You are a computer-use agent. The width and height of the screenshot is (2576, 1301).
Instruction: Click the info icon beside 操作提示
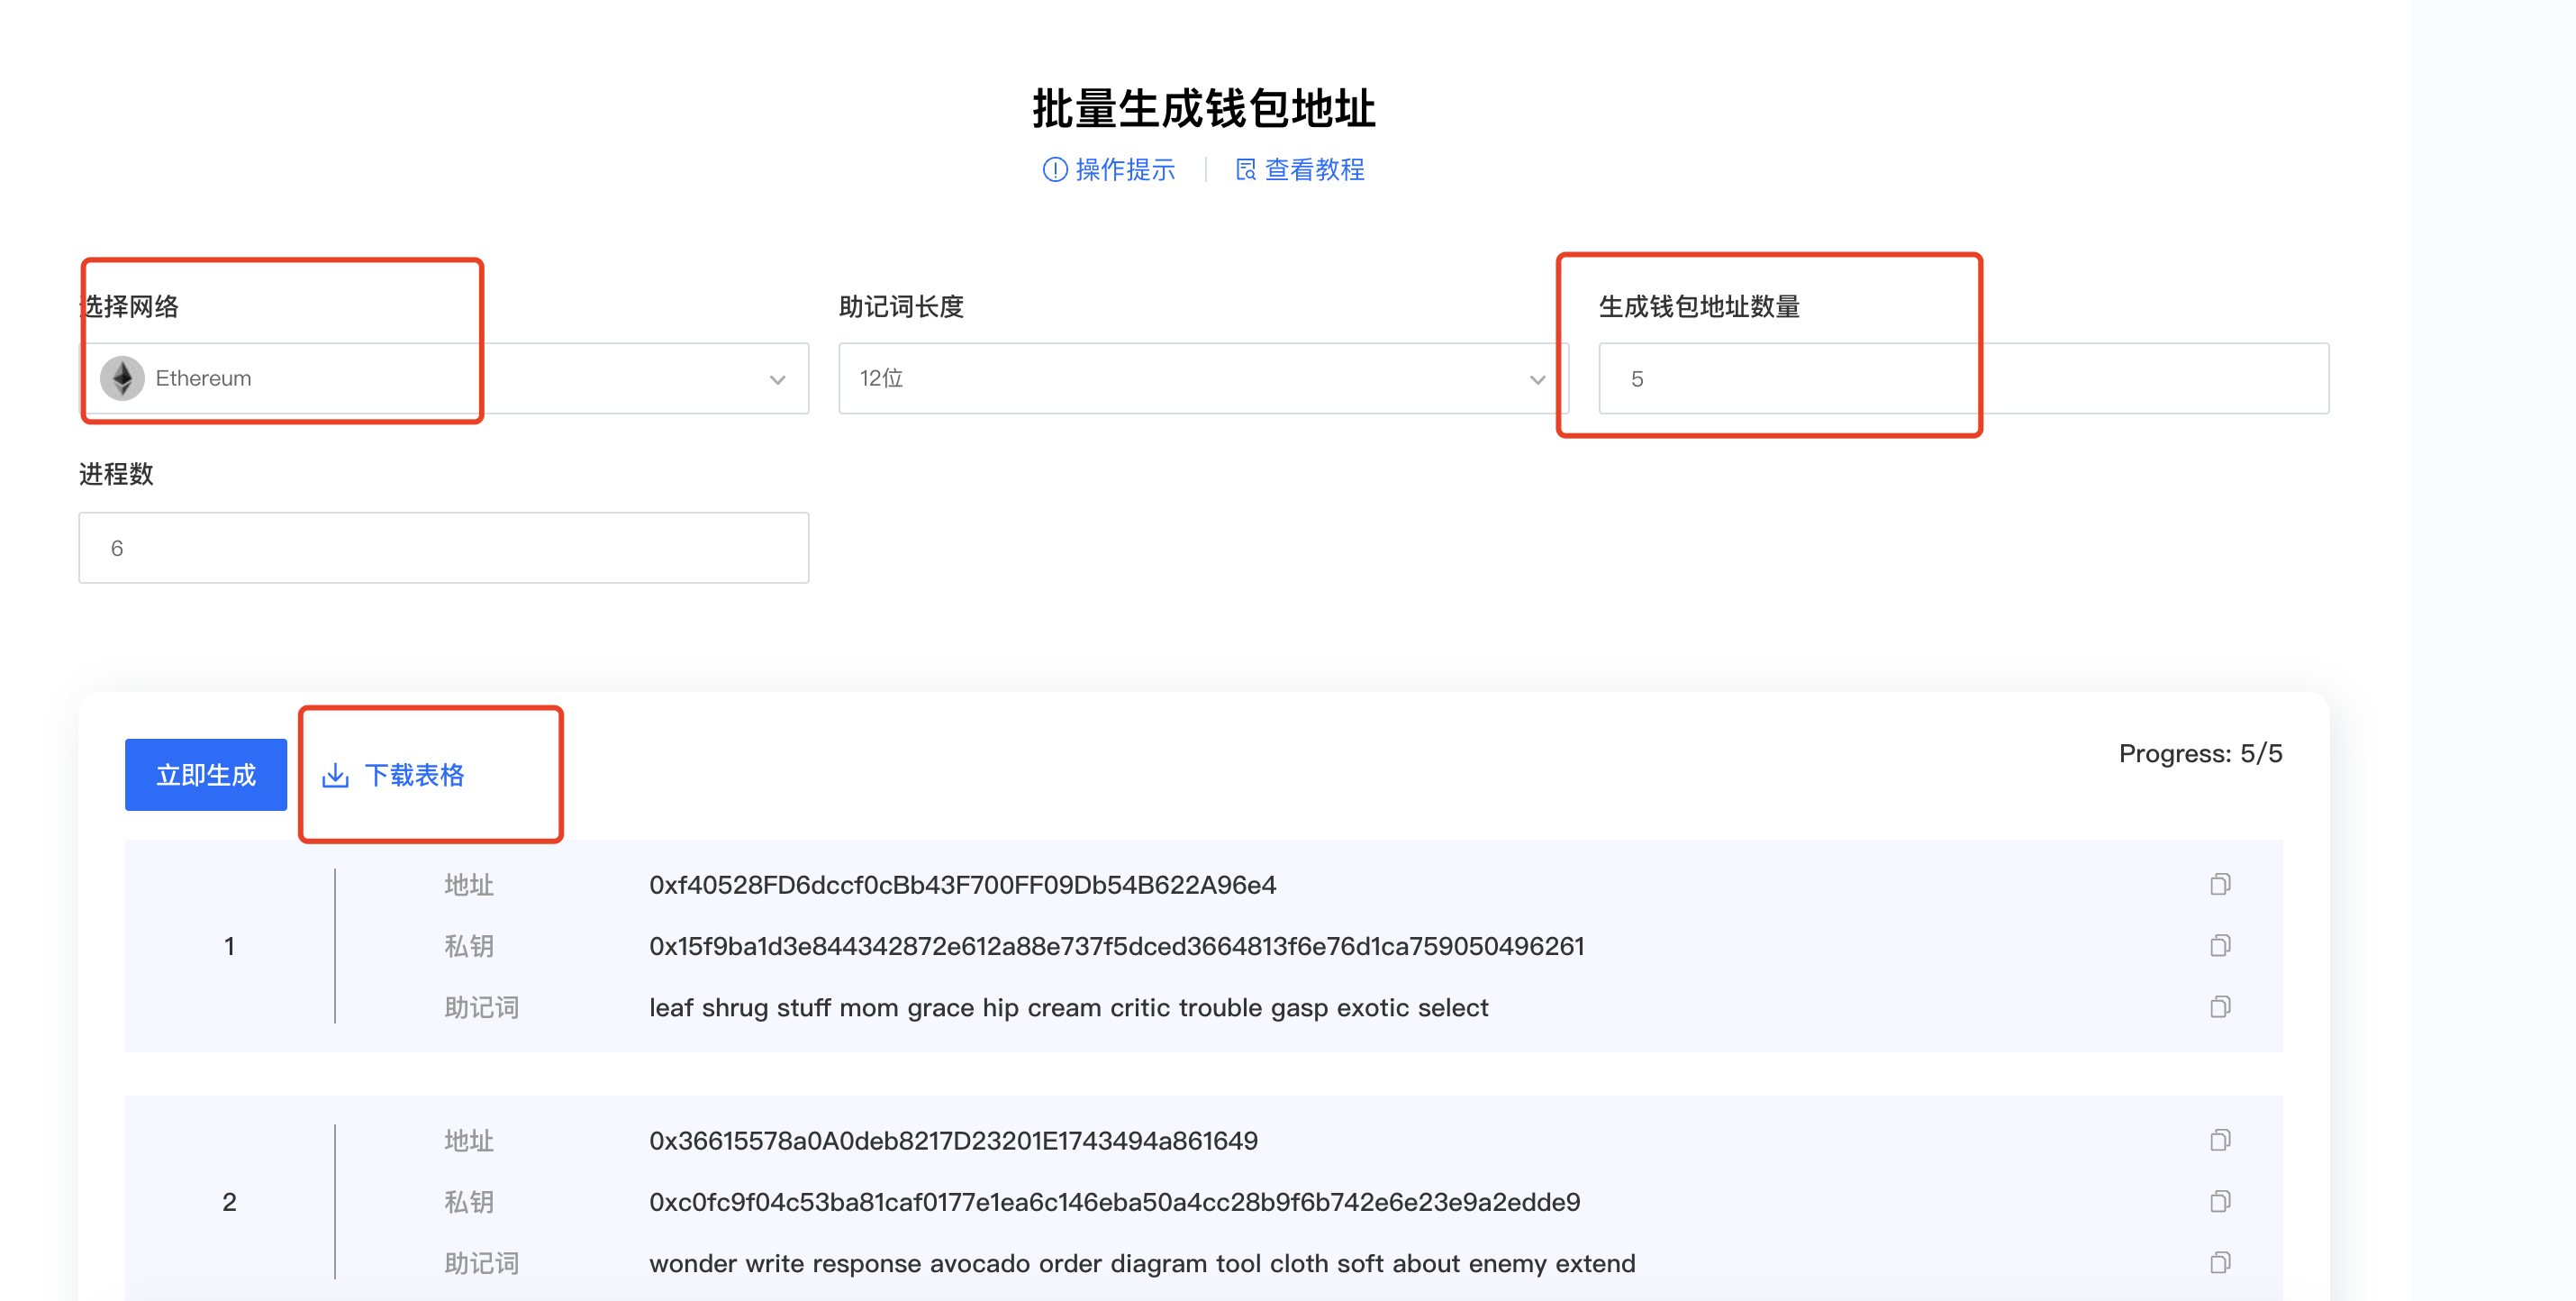point(1054,170)
